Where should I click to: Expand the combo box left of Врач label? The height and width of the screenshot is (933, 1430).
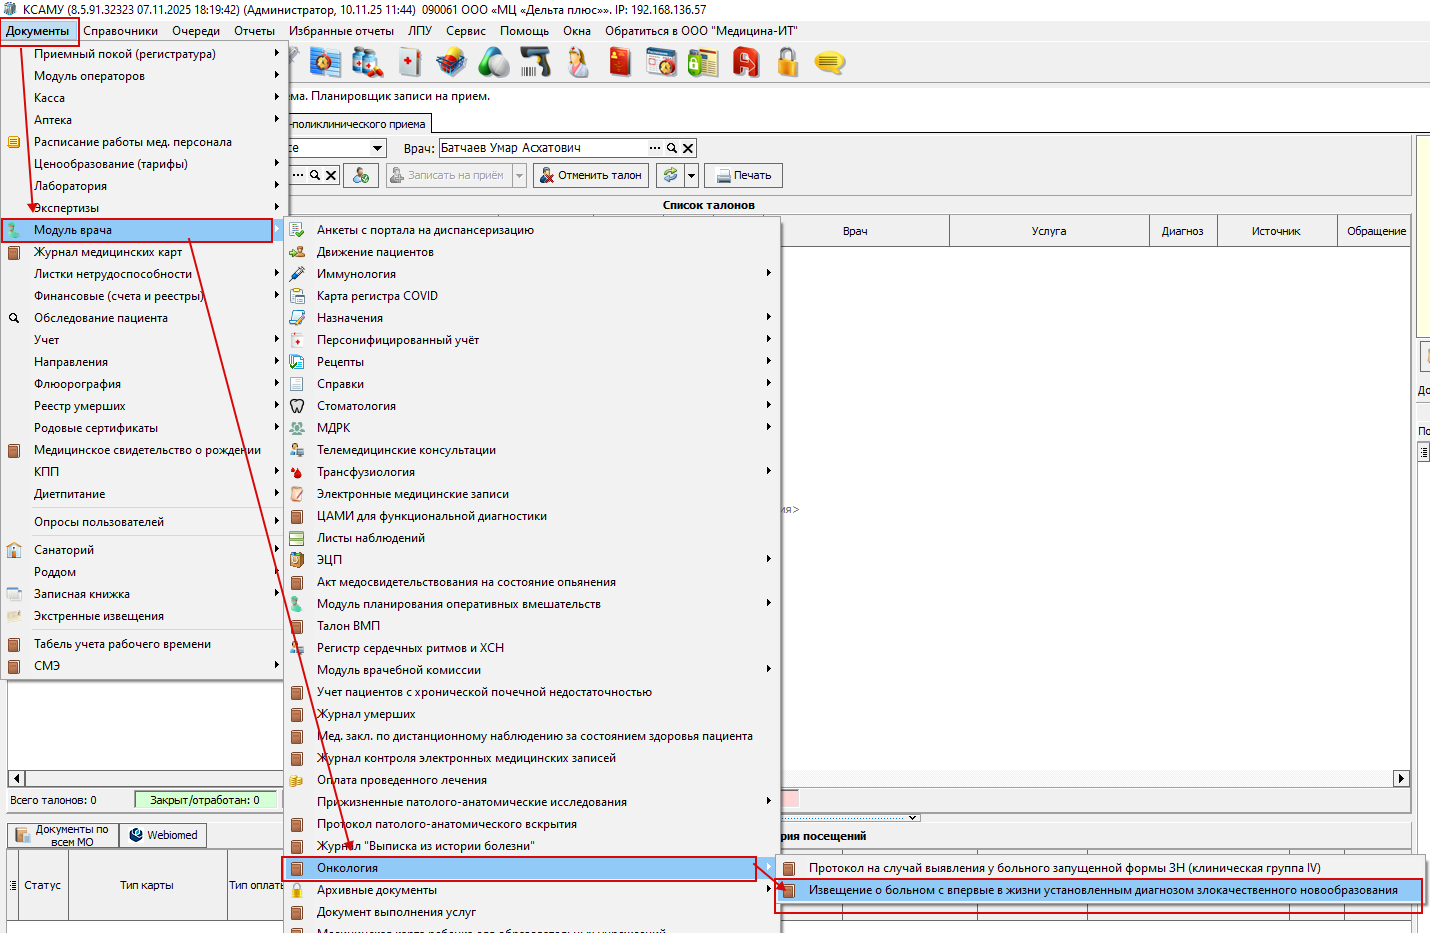pyautogui.click(x=377, y=148)
